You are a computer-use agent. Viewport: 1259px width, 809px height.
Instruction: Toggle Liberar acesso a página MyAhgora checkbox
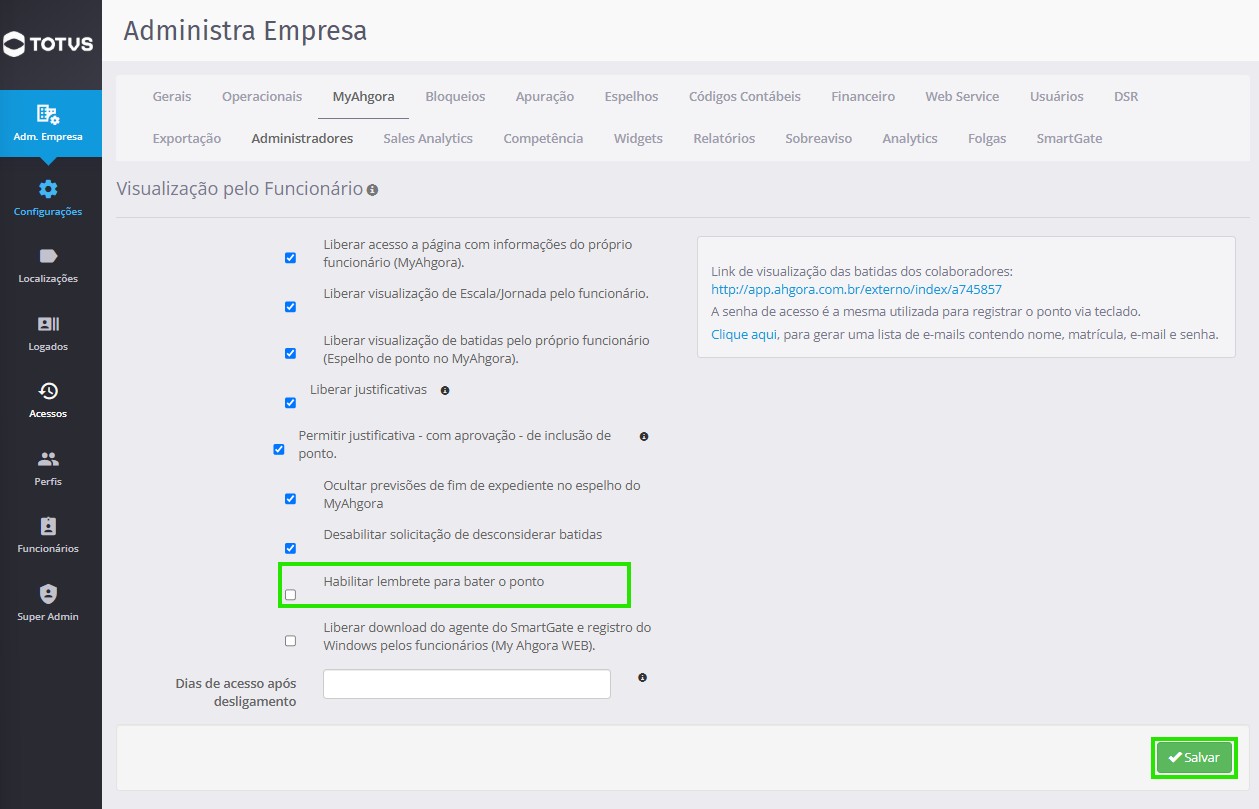290,258
